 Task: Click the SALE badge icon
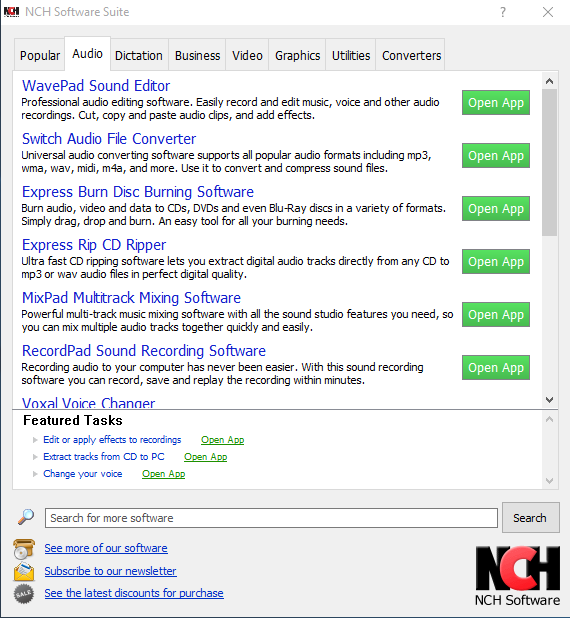click(x=24, y=594)
